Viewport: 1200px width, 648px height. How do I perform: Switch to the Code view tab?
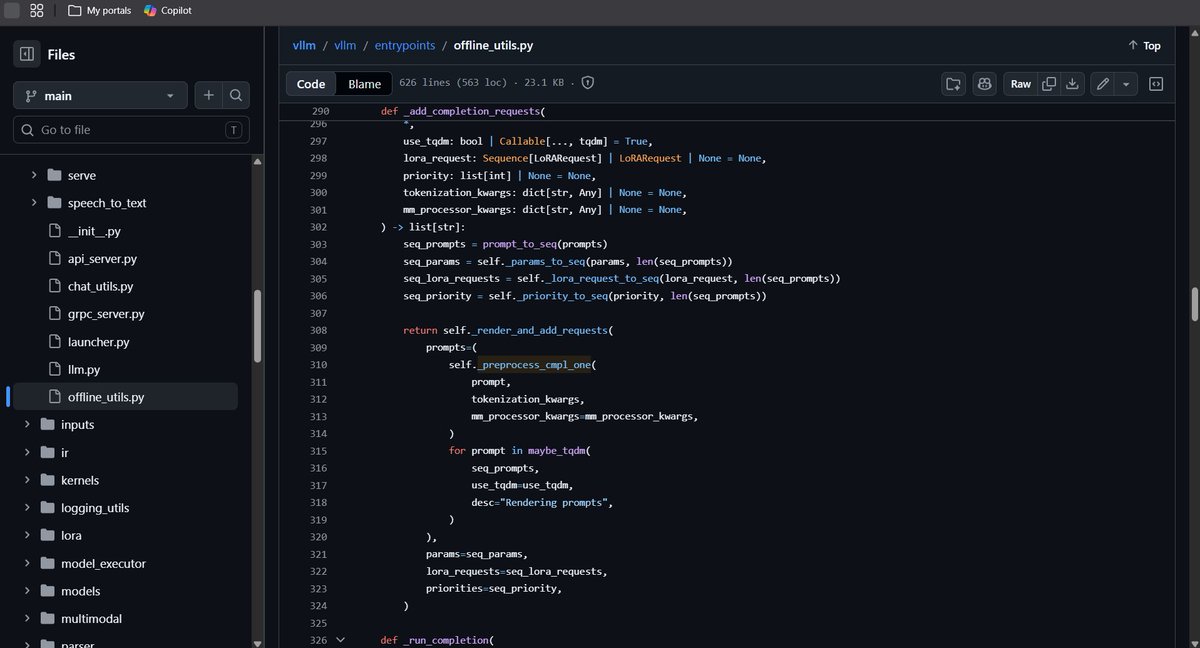(x=311, y=84)
